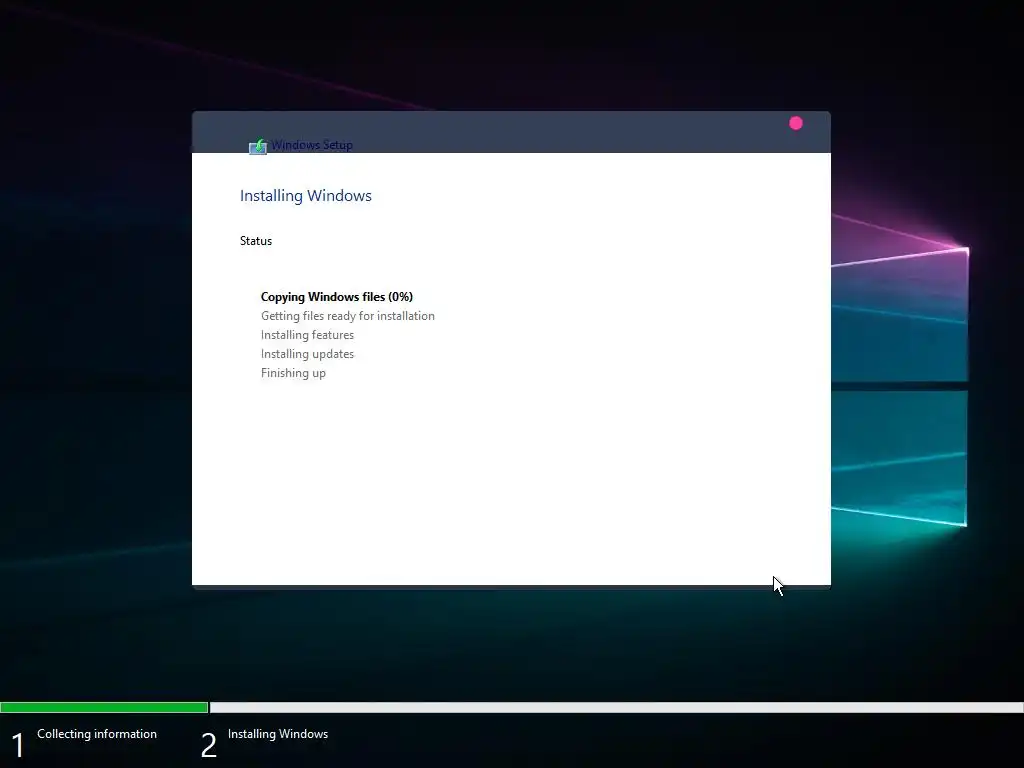Image resolution: width=1024 pixels, height=768 pixels.
Task: Click the Installing updates step
Action: (x=307, y=354)
